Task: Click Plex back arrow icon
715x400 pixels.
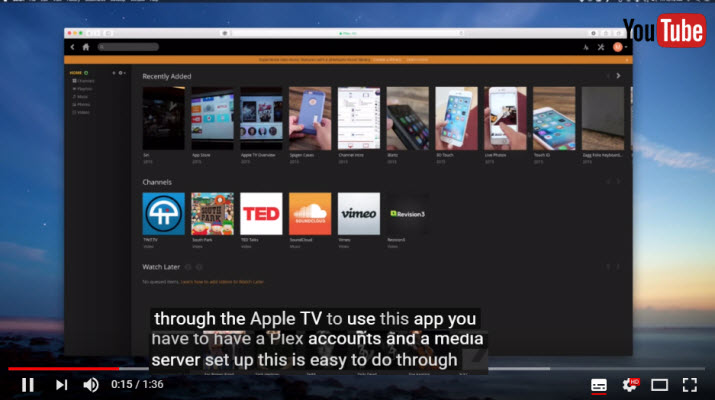Action: (x=73, y=47)
